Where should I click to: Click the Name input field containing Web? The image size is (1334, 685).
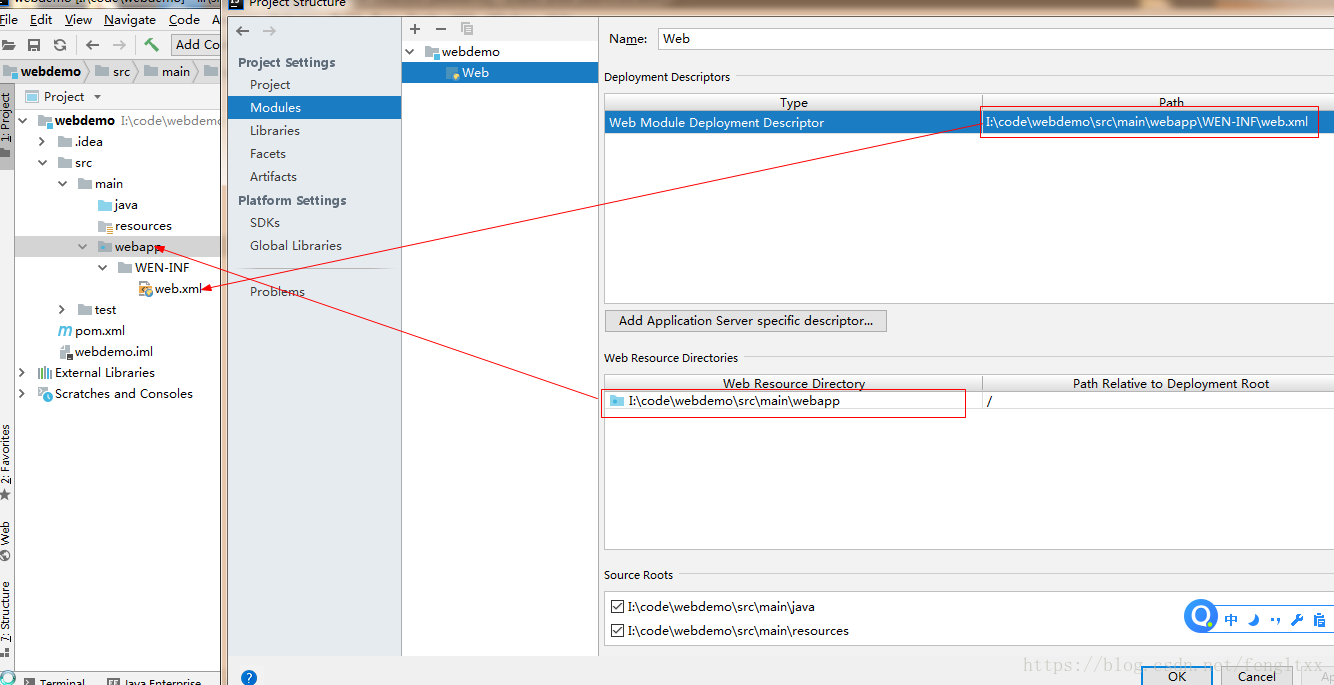coord(995,39)
